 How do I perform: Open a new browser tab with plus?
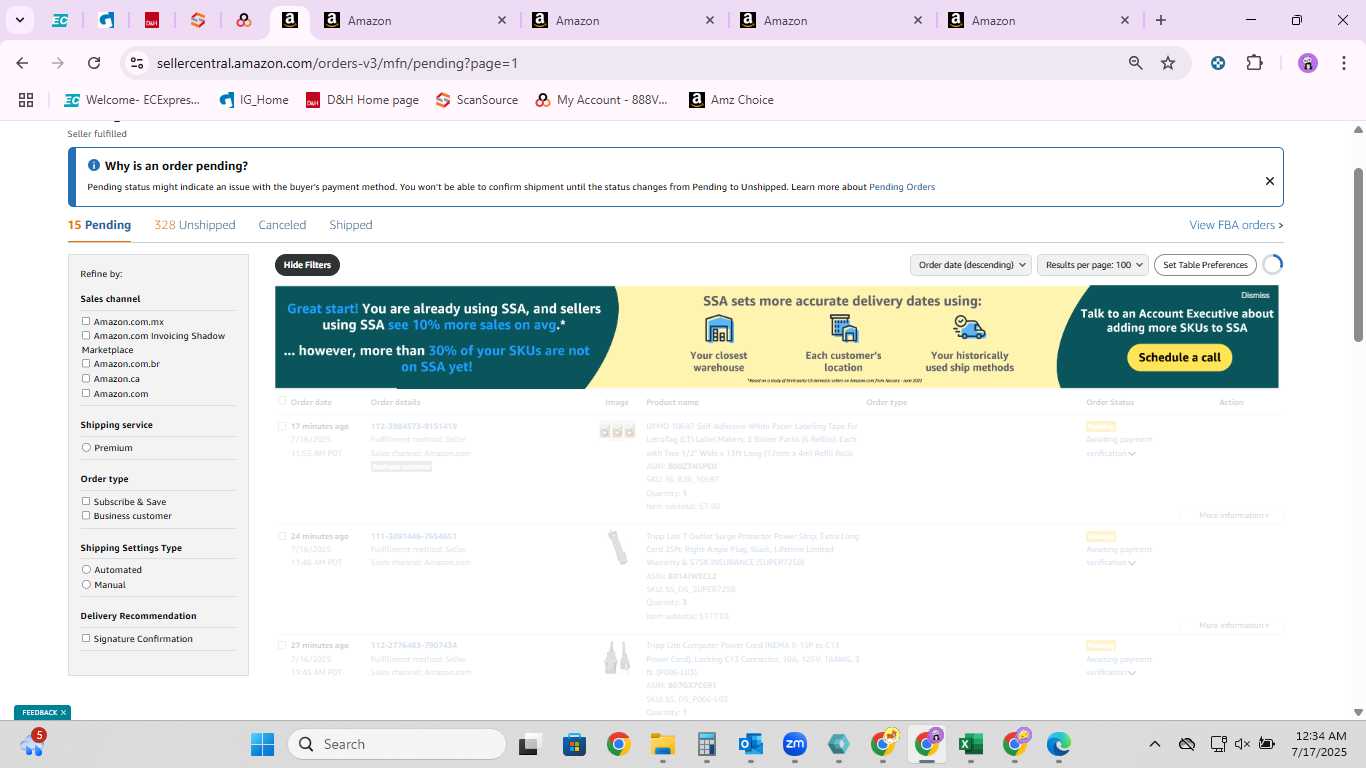(x=1160, y=20)
